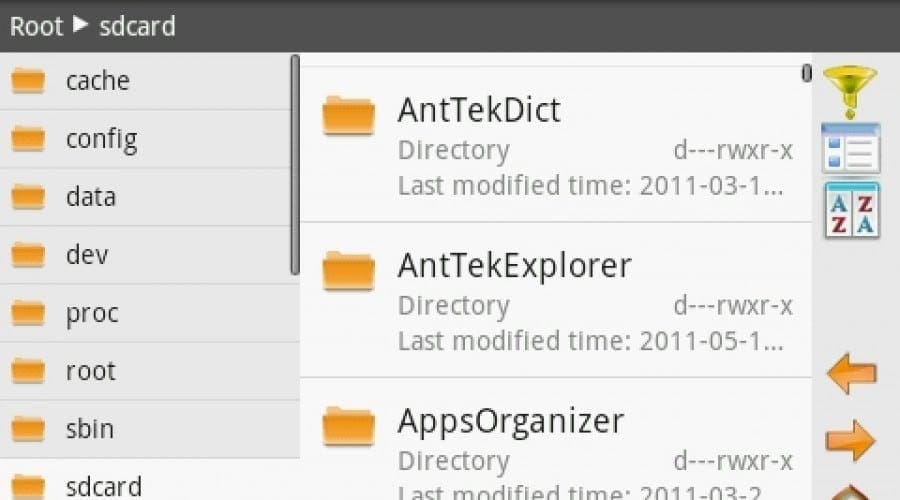Viewport: 900px width, 500px height.
Task: Select Root in the breadcrumb path
Action: click(x=36, y=26)
